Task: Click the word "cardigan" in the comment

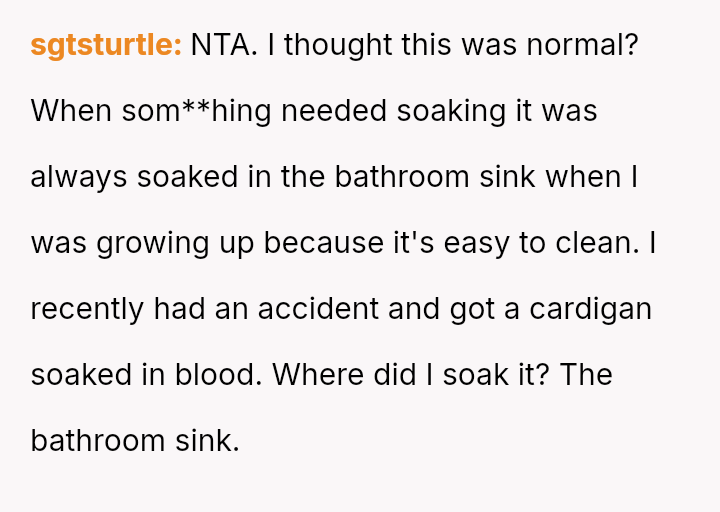Action: tap(590, 309)
